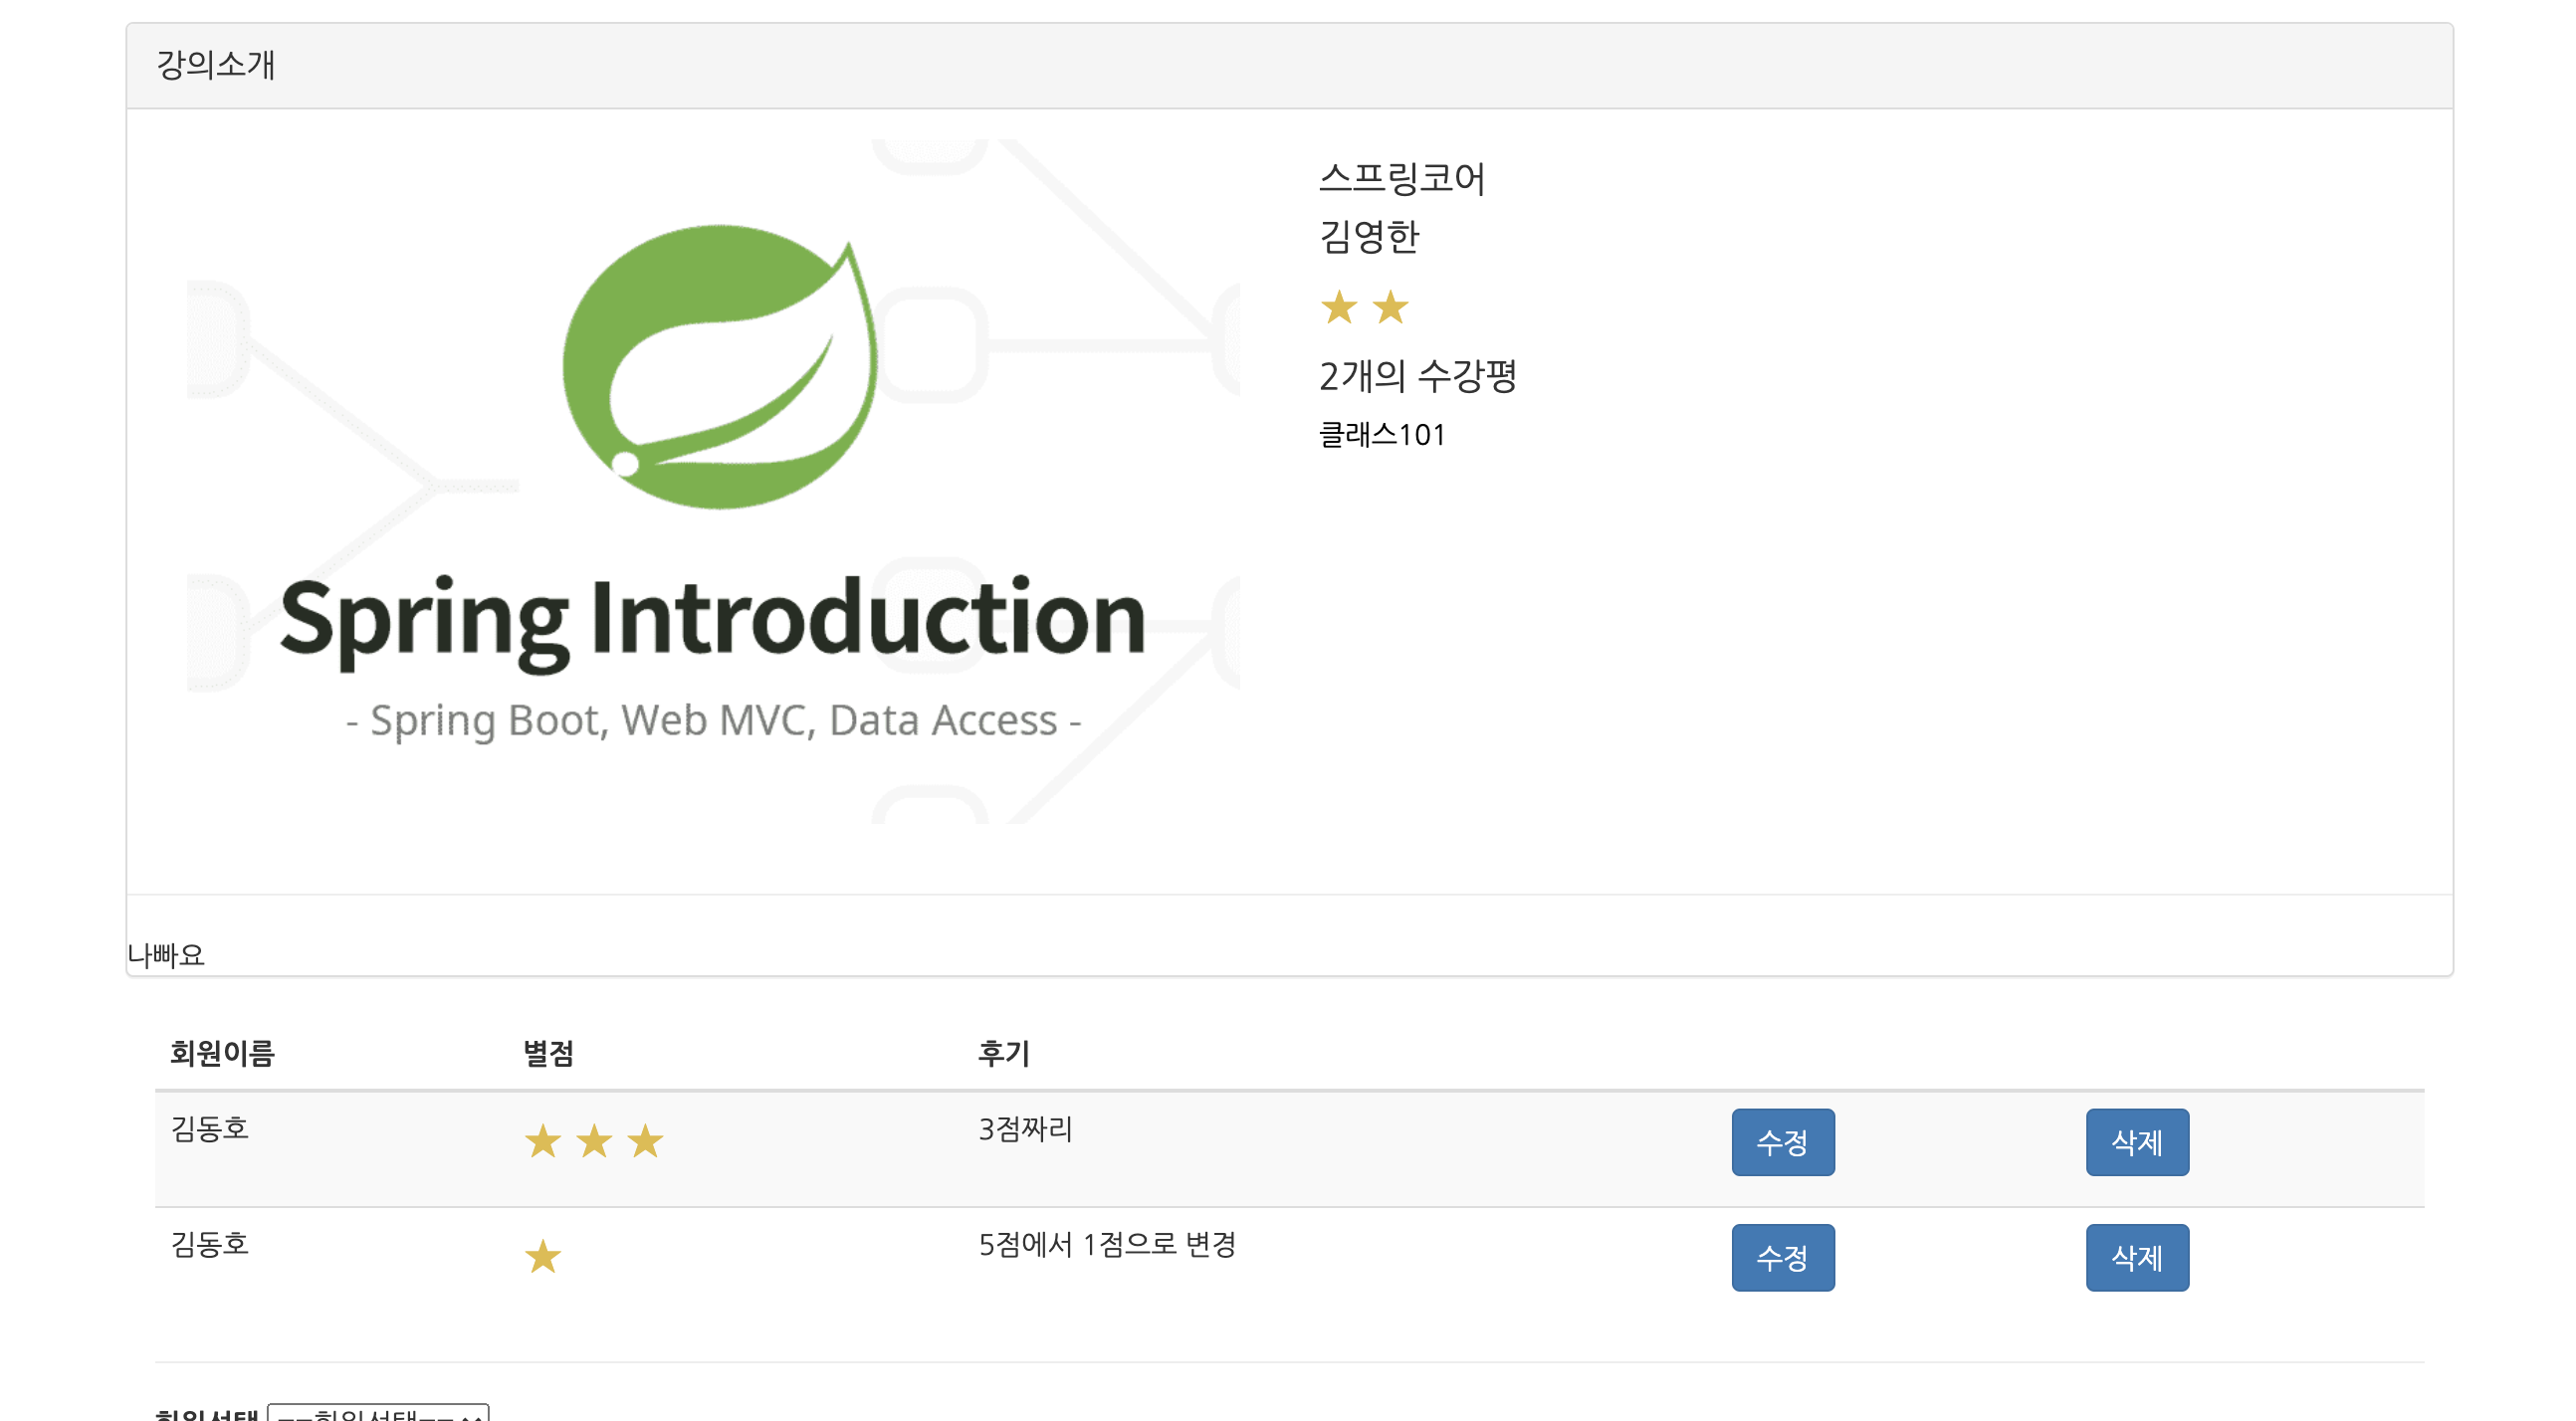Select the course title 스프링코어
This screenshot has height=1421, width=2576.
pos(1402,178)
